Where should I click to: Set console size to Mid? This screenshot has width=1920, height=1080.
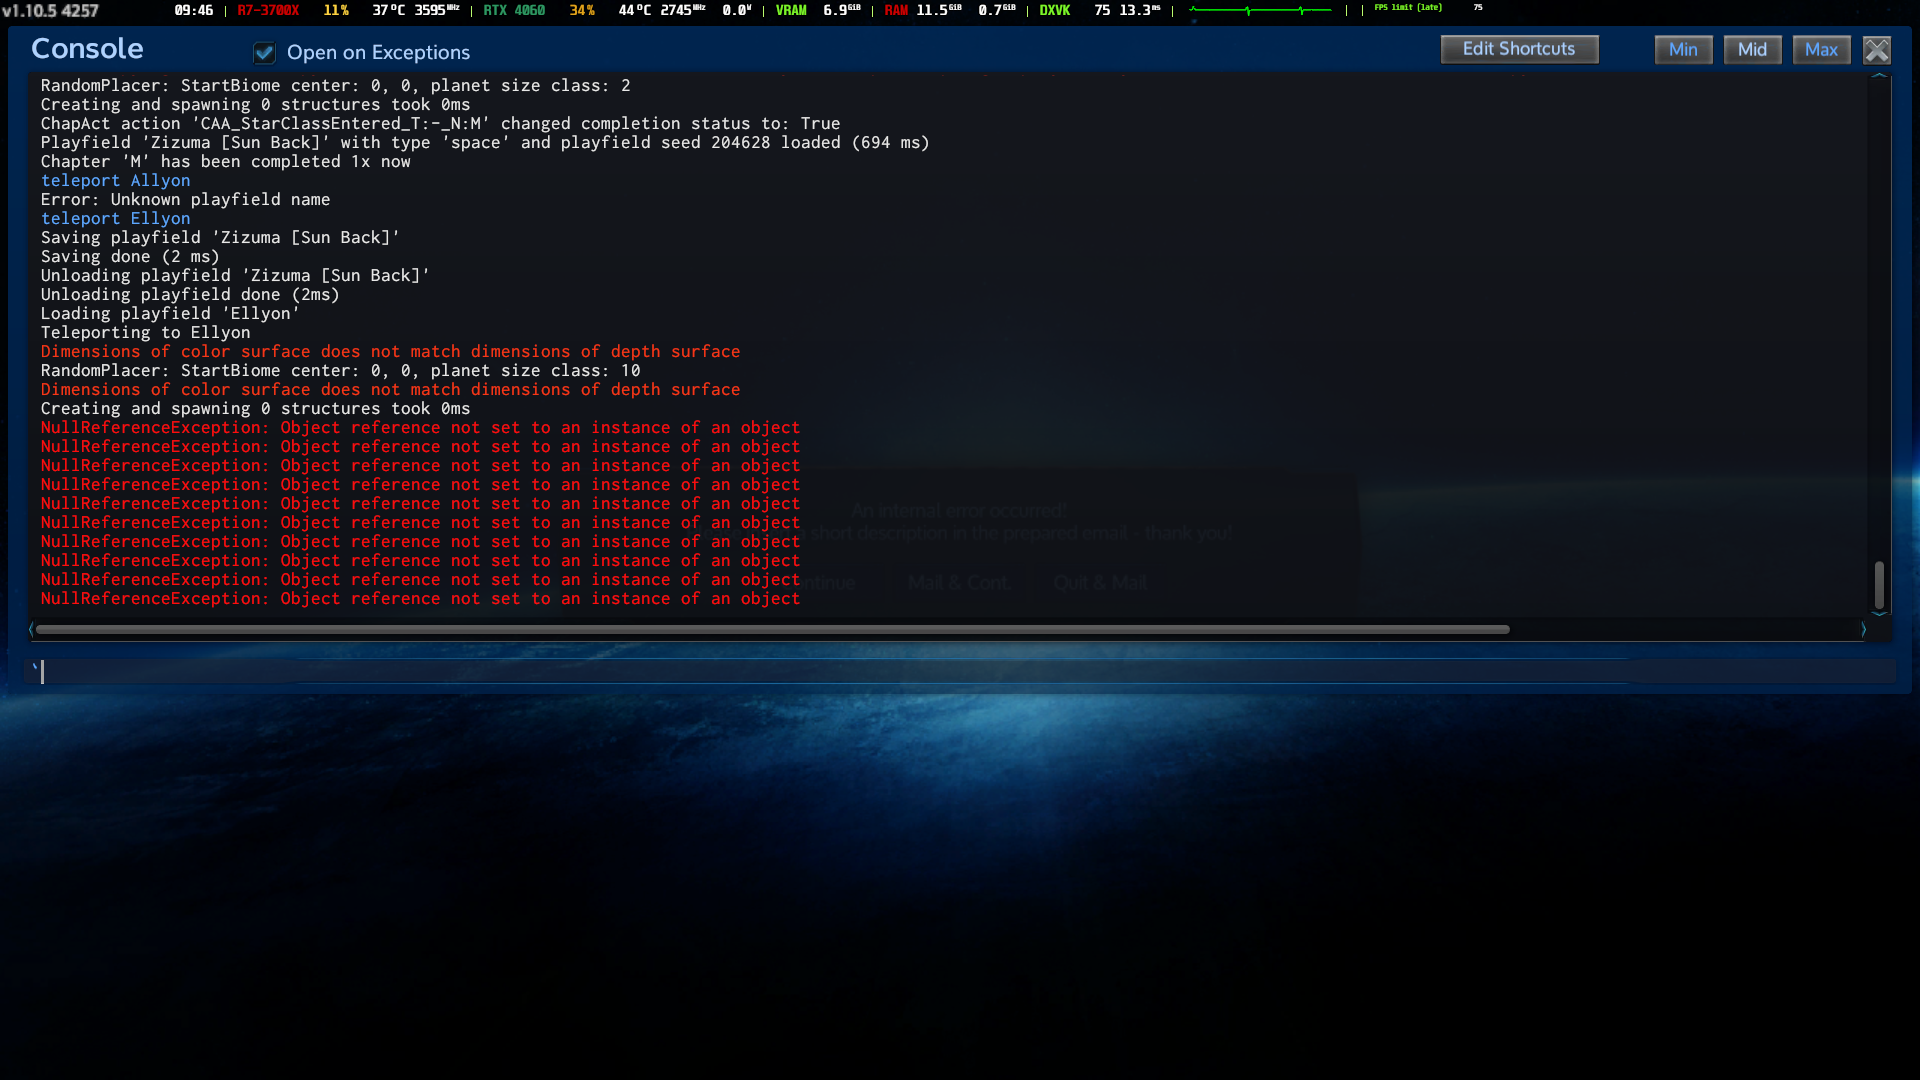(1752, 50)
